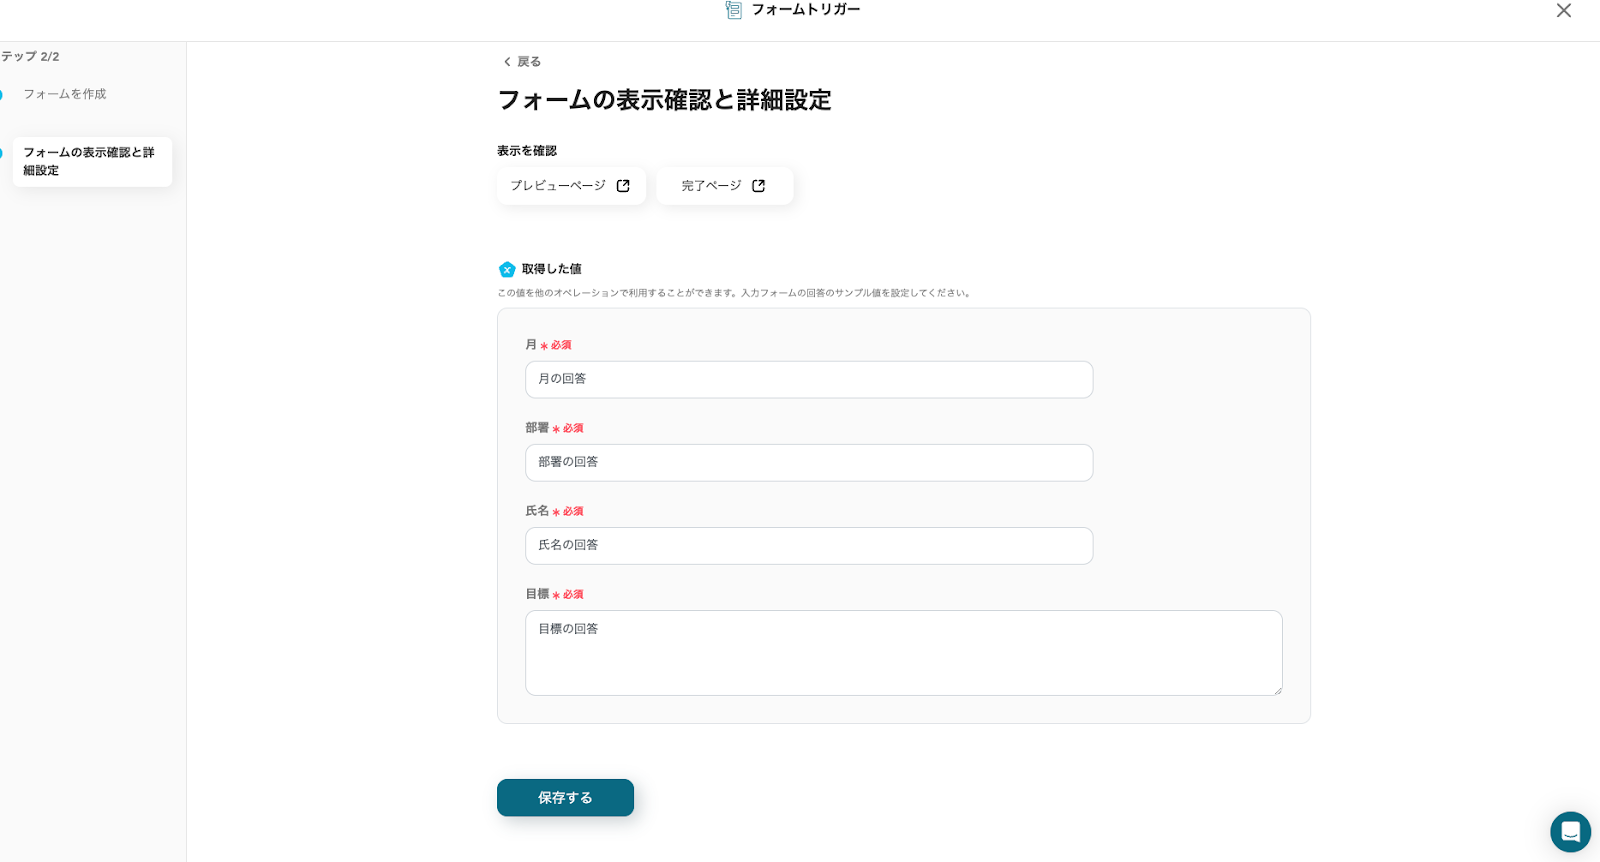
Task: Click the フォームトリガー header title
Action: click(805, 10)
